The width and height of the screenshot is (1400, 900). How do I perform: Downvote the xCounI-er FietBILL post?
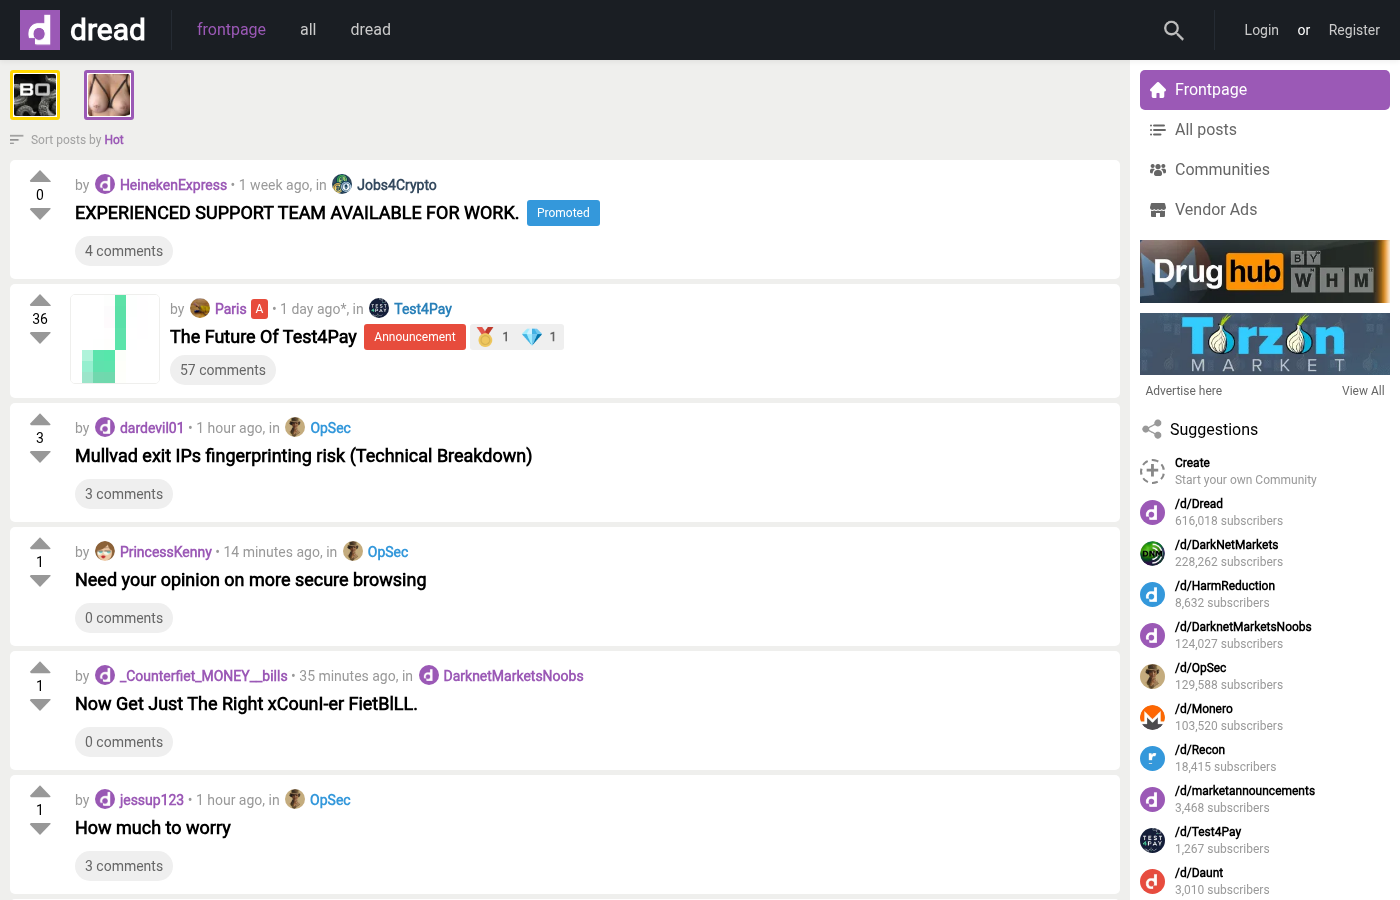coord(40,705)
